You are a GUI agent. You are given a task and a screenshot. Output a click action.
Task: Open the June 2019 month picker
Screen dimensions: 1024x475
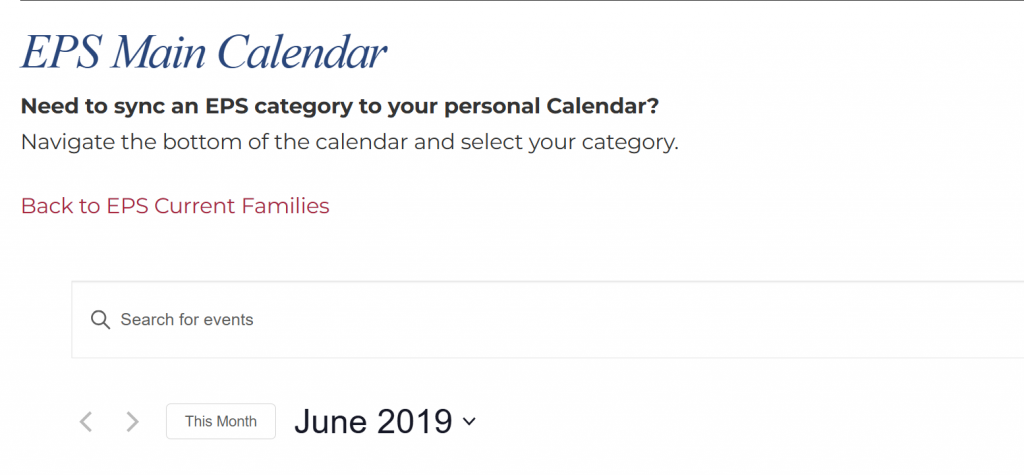385,421
